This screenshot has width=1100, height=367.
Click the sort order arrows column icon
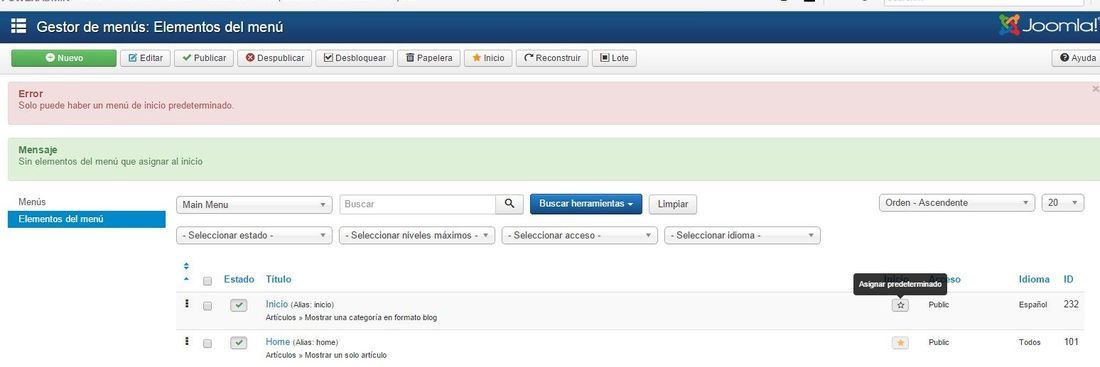(187, 272)
